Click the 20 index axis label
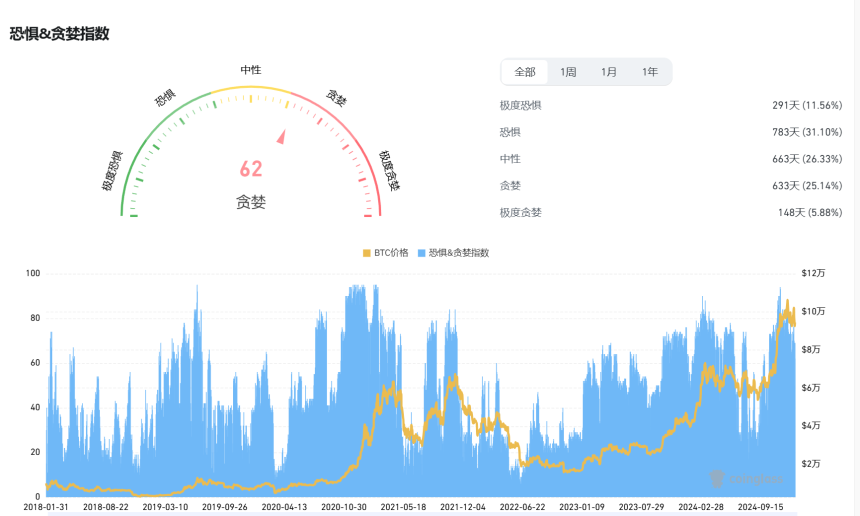Image resolution: width=860 pixels, height=516 pixels. click(35, 452)
